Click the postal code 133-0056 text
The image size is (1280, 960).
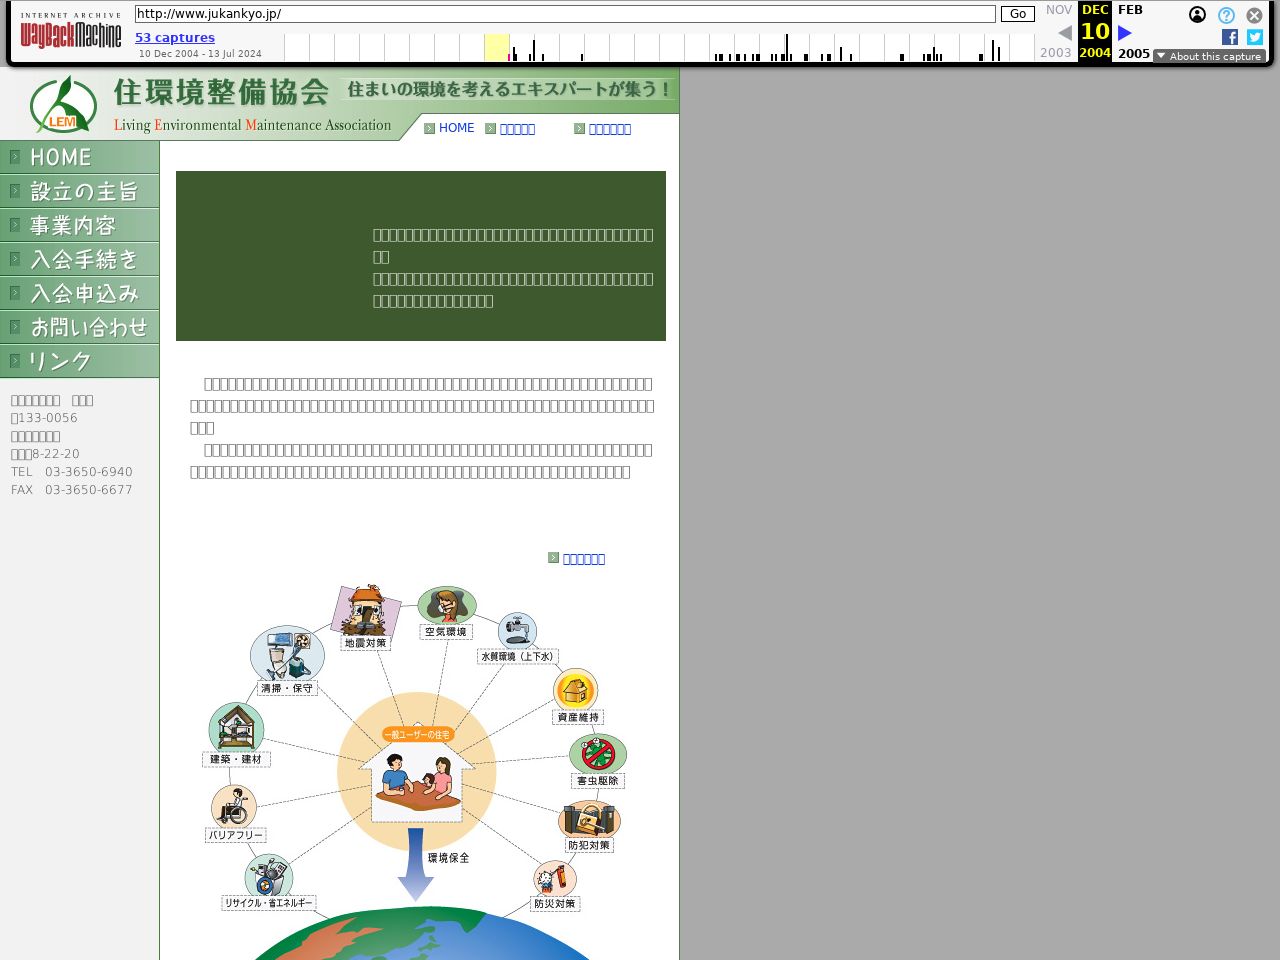click(x=44, y=418)
